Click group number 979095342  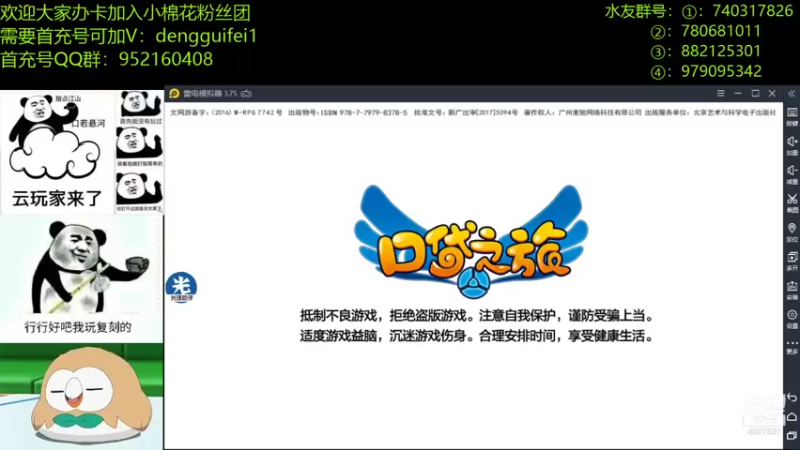pos(721,71)
